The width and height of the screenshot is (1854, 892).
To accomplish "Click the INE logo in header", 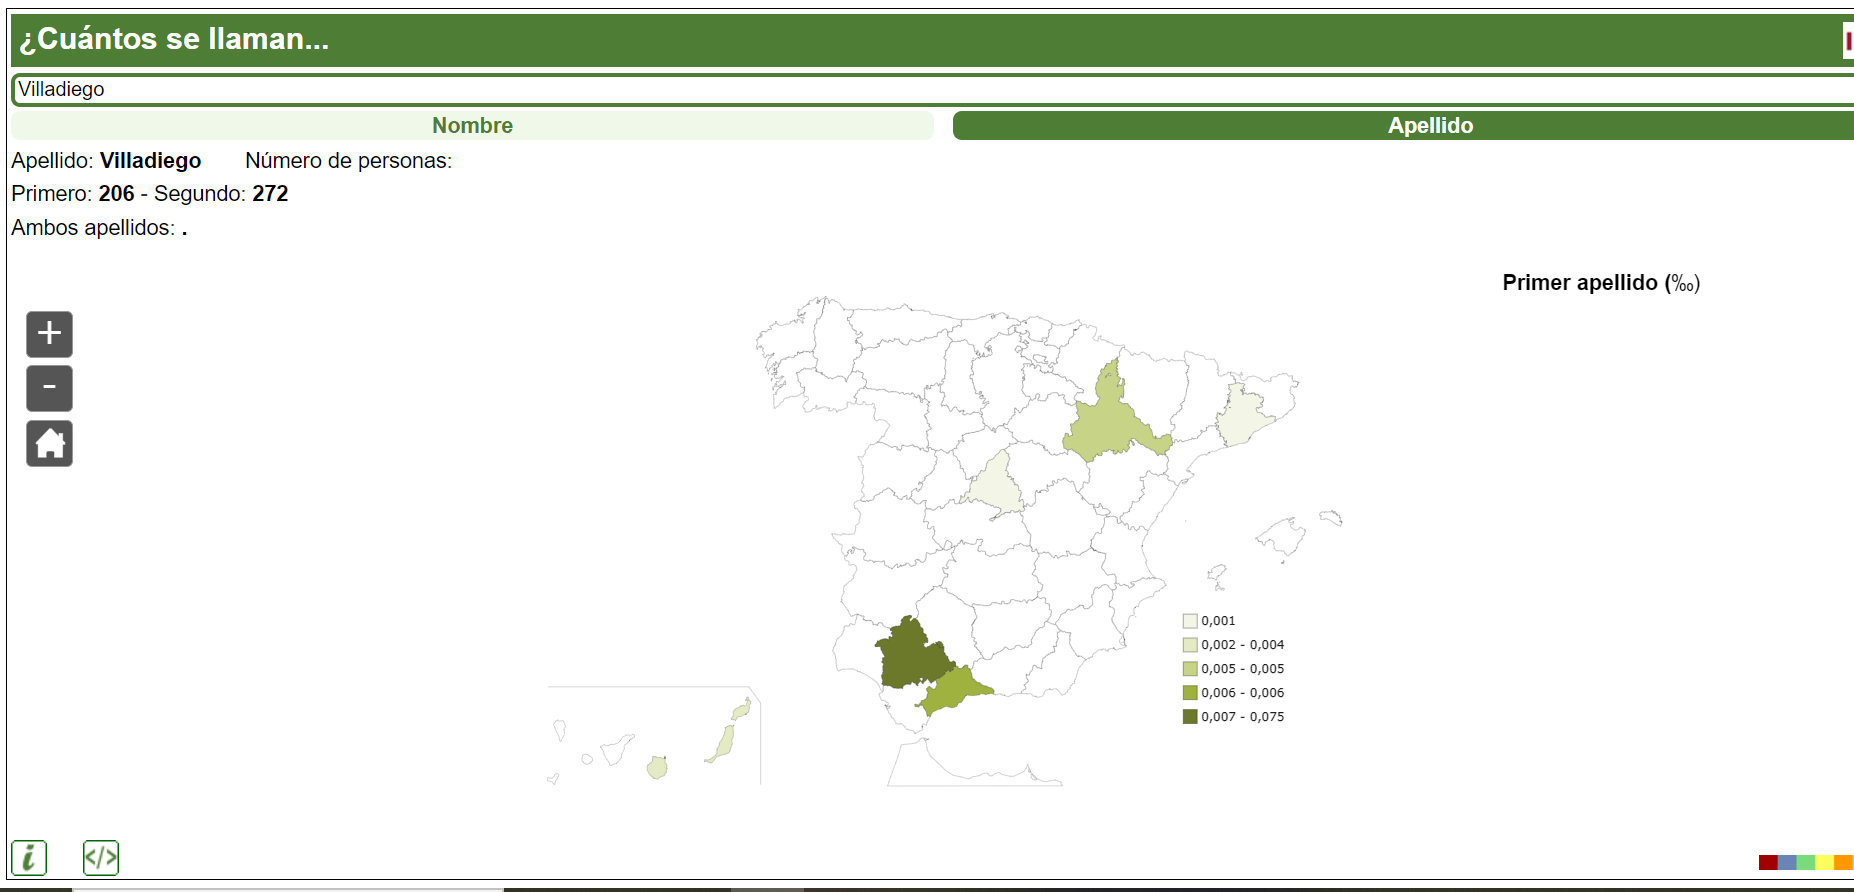I will pyautogui.click(x=1847, y=41).
